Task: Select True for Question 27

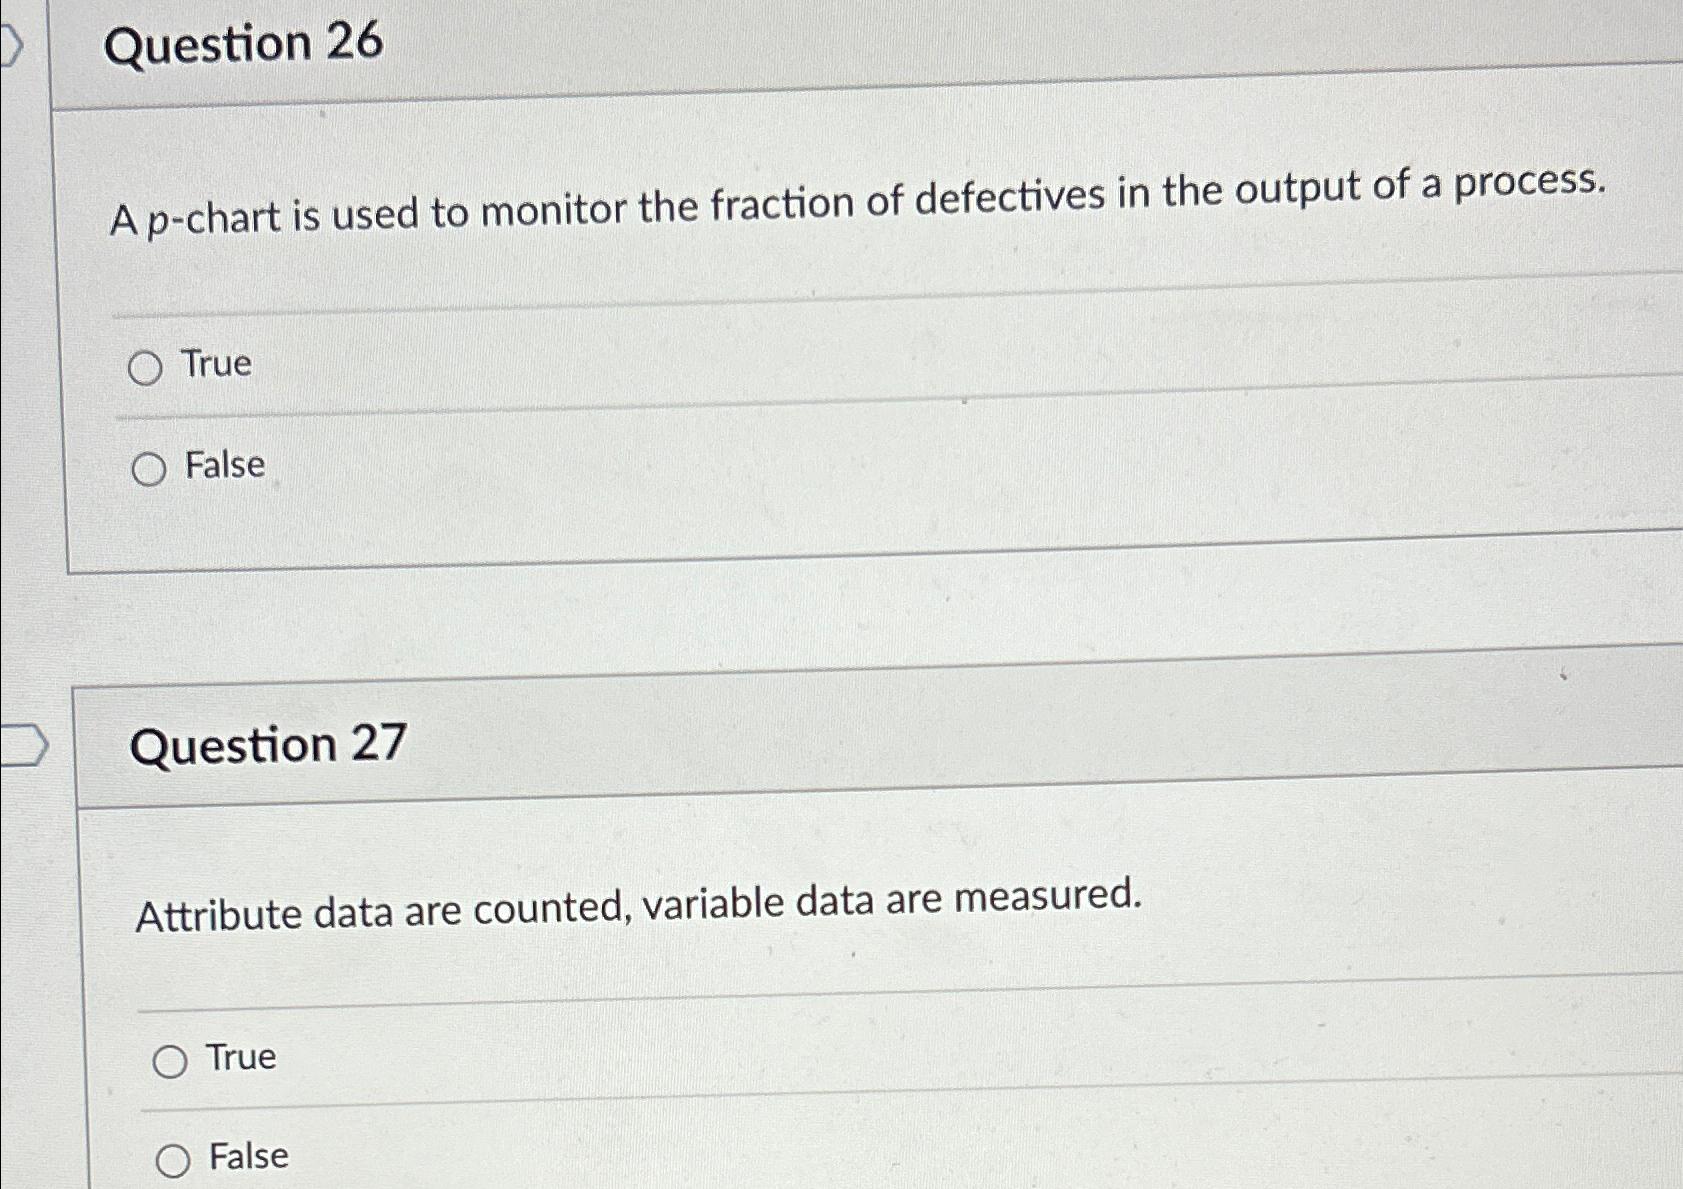Action: [170, 1062]
